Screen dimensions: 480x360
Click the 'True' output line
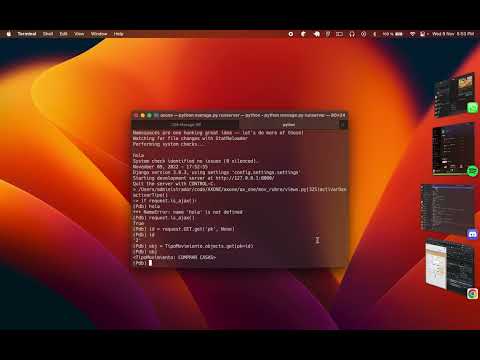138,223
